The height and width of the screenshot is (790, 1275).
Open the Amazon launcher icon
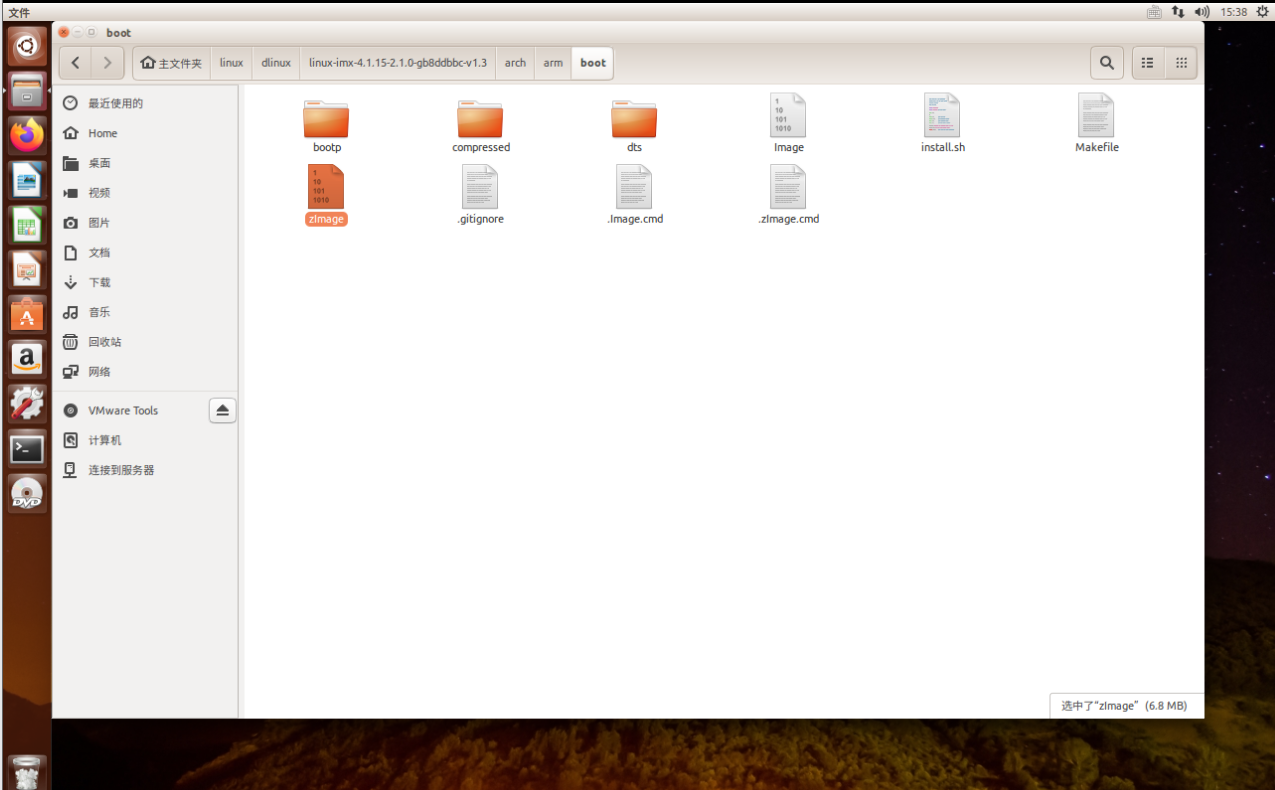tap(26, 358)
